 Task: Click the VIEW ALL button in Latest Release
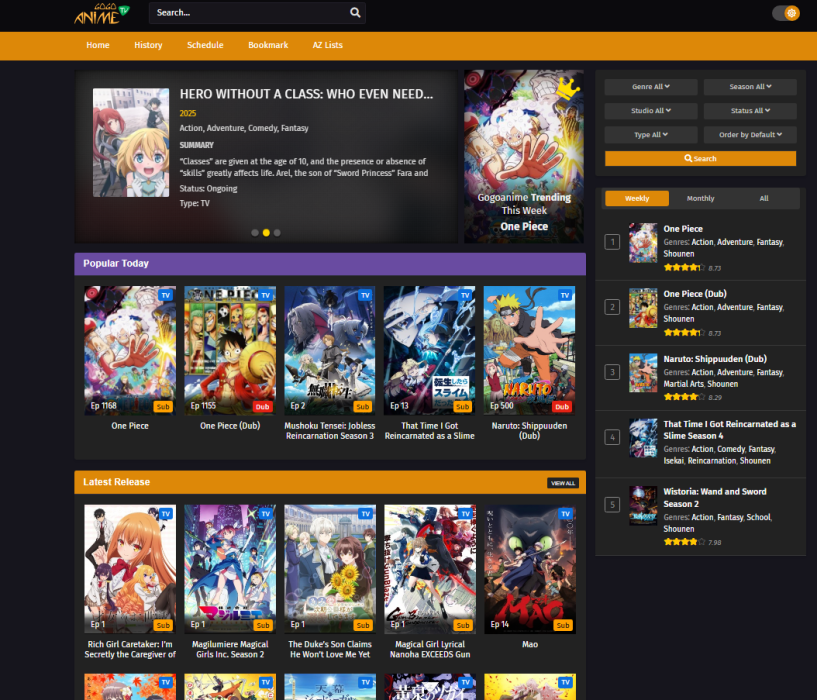563,483
